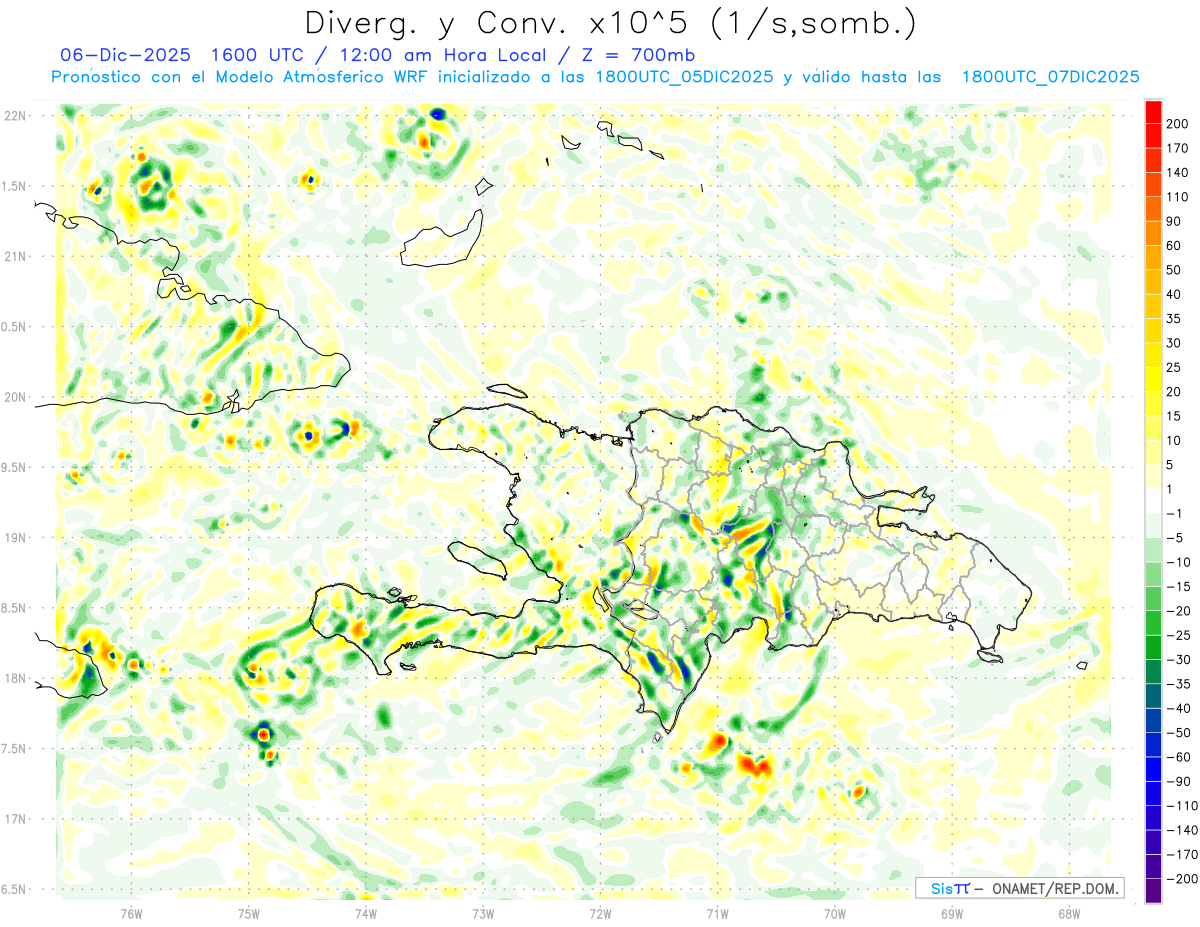This screenshot has width=1200, height=927.
Task: Click the "21N" latitude label
Action: click(x=14, y=256)
